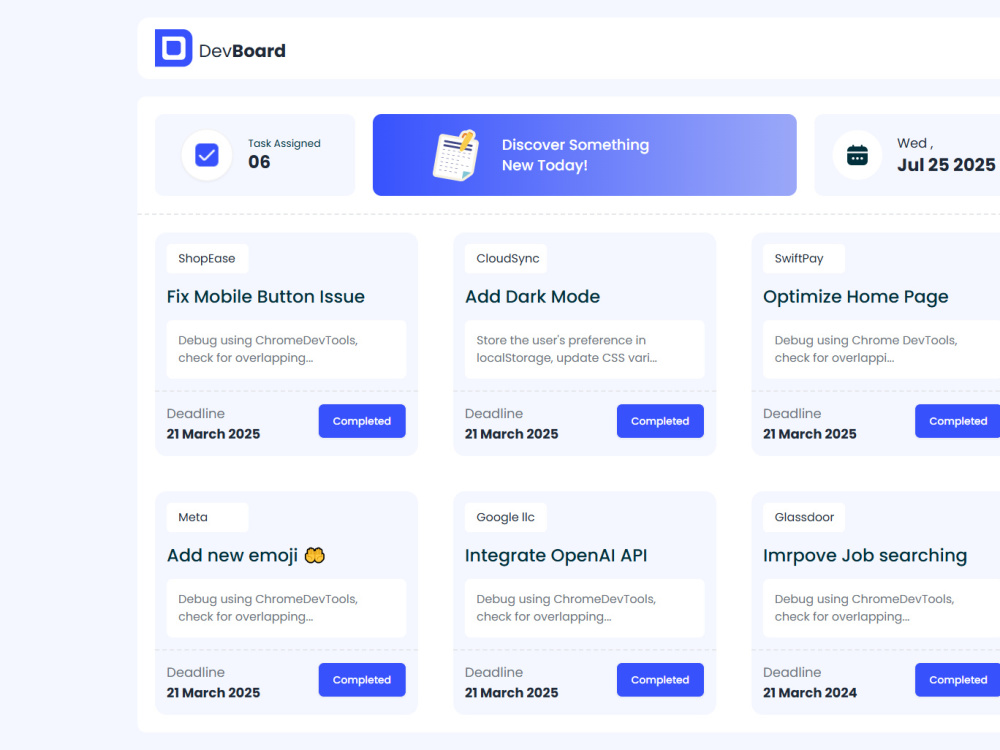The image size is (1000, 750).
Task: Click the Fix Mobile Button Issue description box
Action: point(286,349)
